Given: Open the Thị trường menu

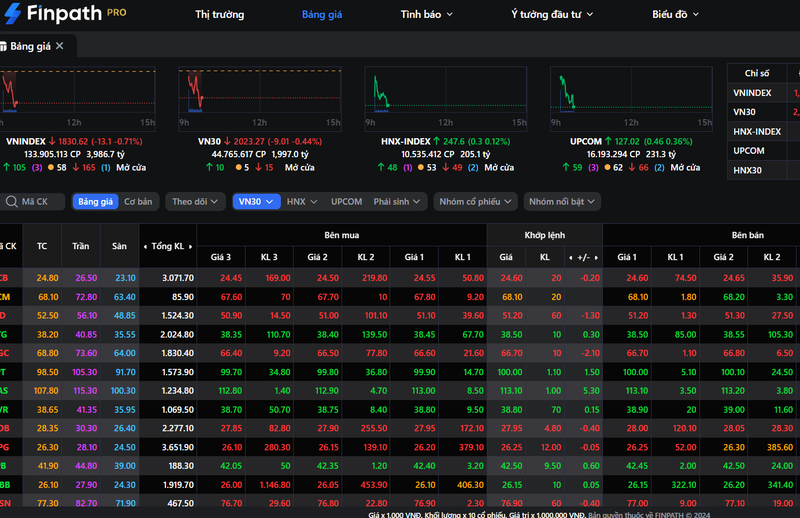Looking at the screenshot, I should coord(220,14).
